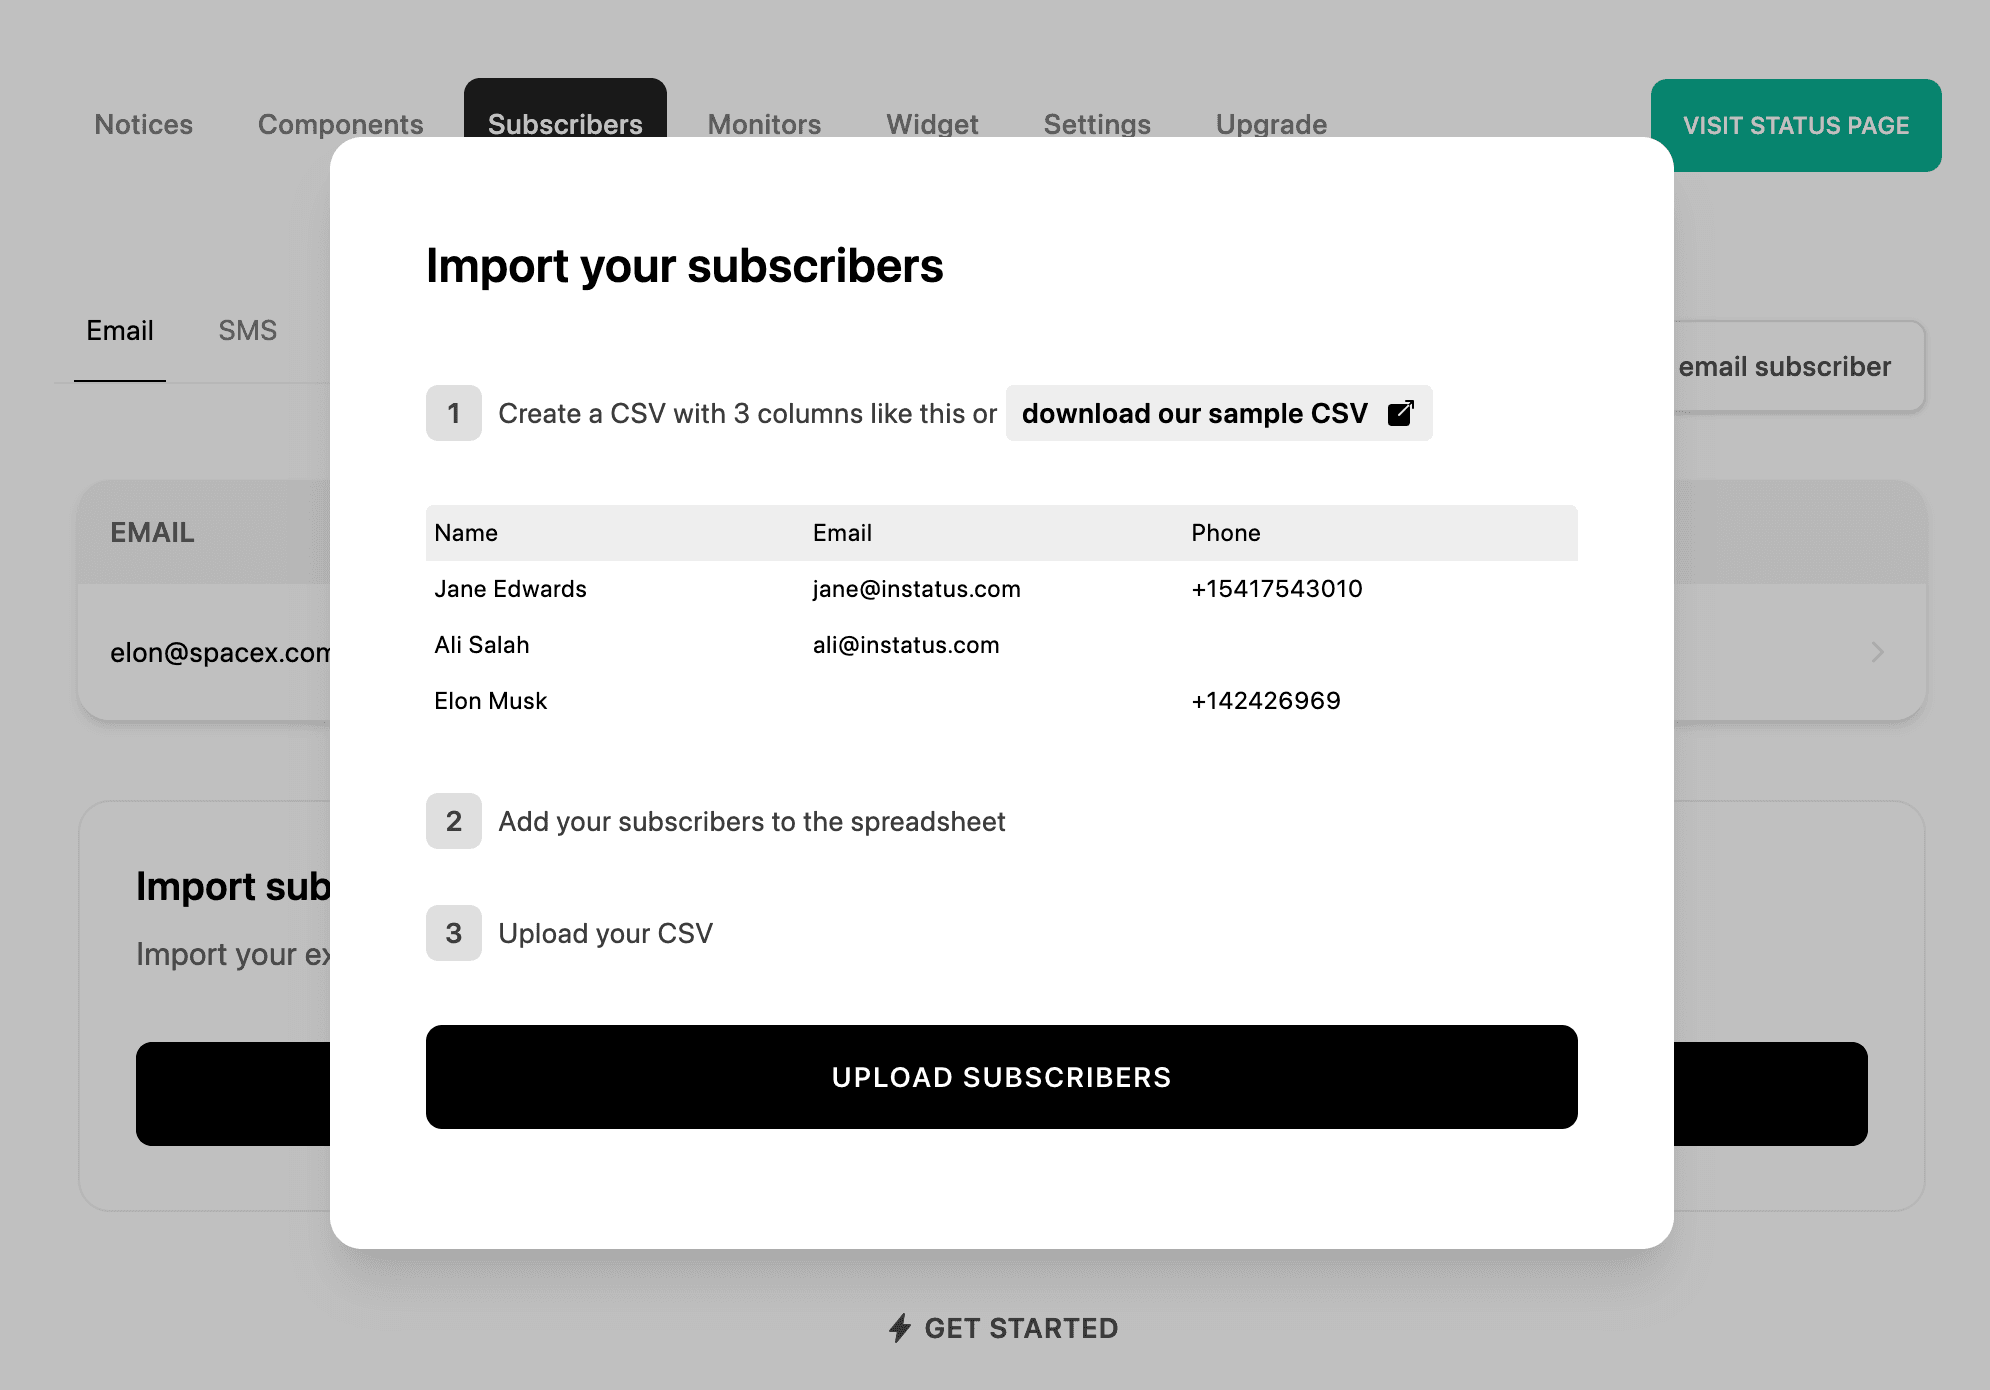The image size is (1990, 1390).
Task: Click download our sample CSV link
Action: tap(1217, 411)
